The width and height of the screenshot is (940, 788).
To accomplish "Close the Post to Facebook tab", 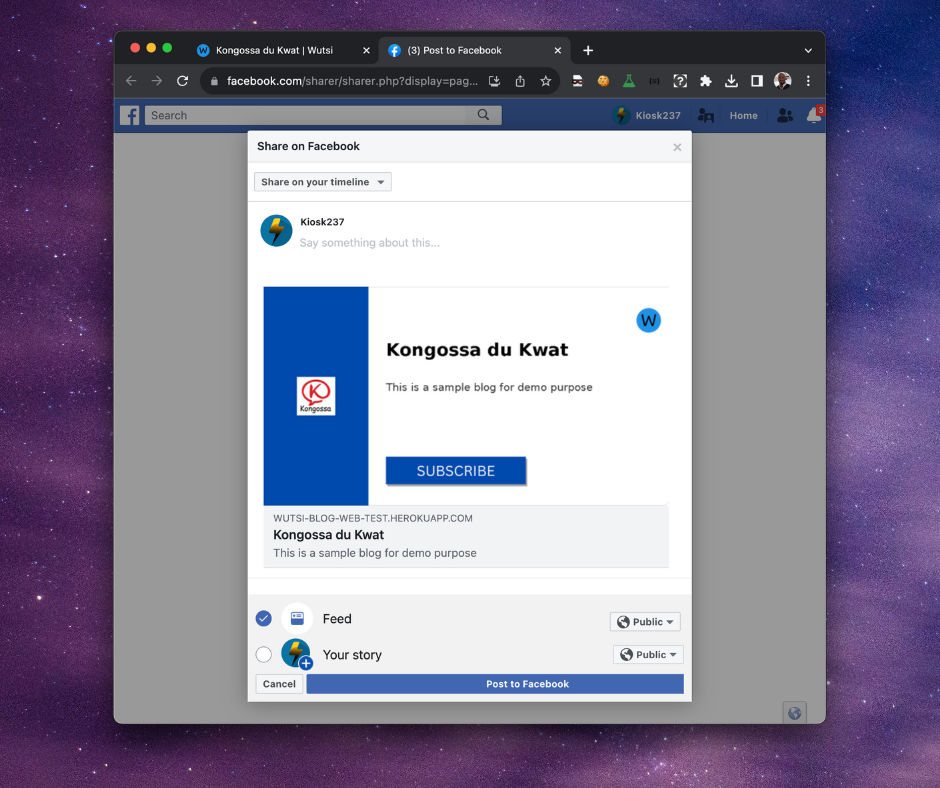I will pyautogui.click(x=558, y=50).
